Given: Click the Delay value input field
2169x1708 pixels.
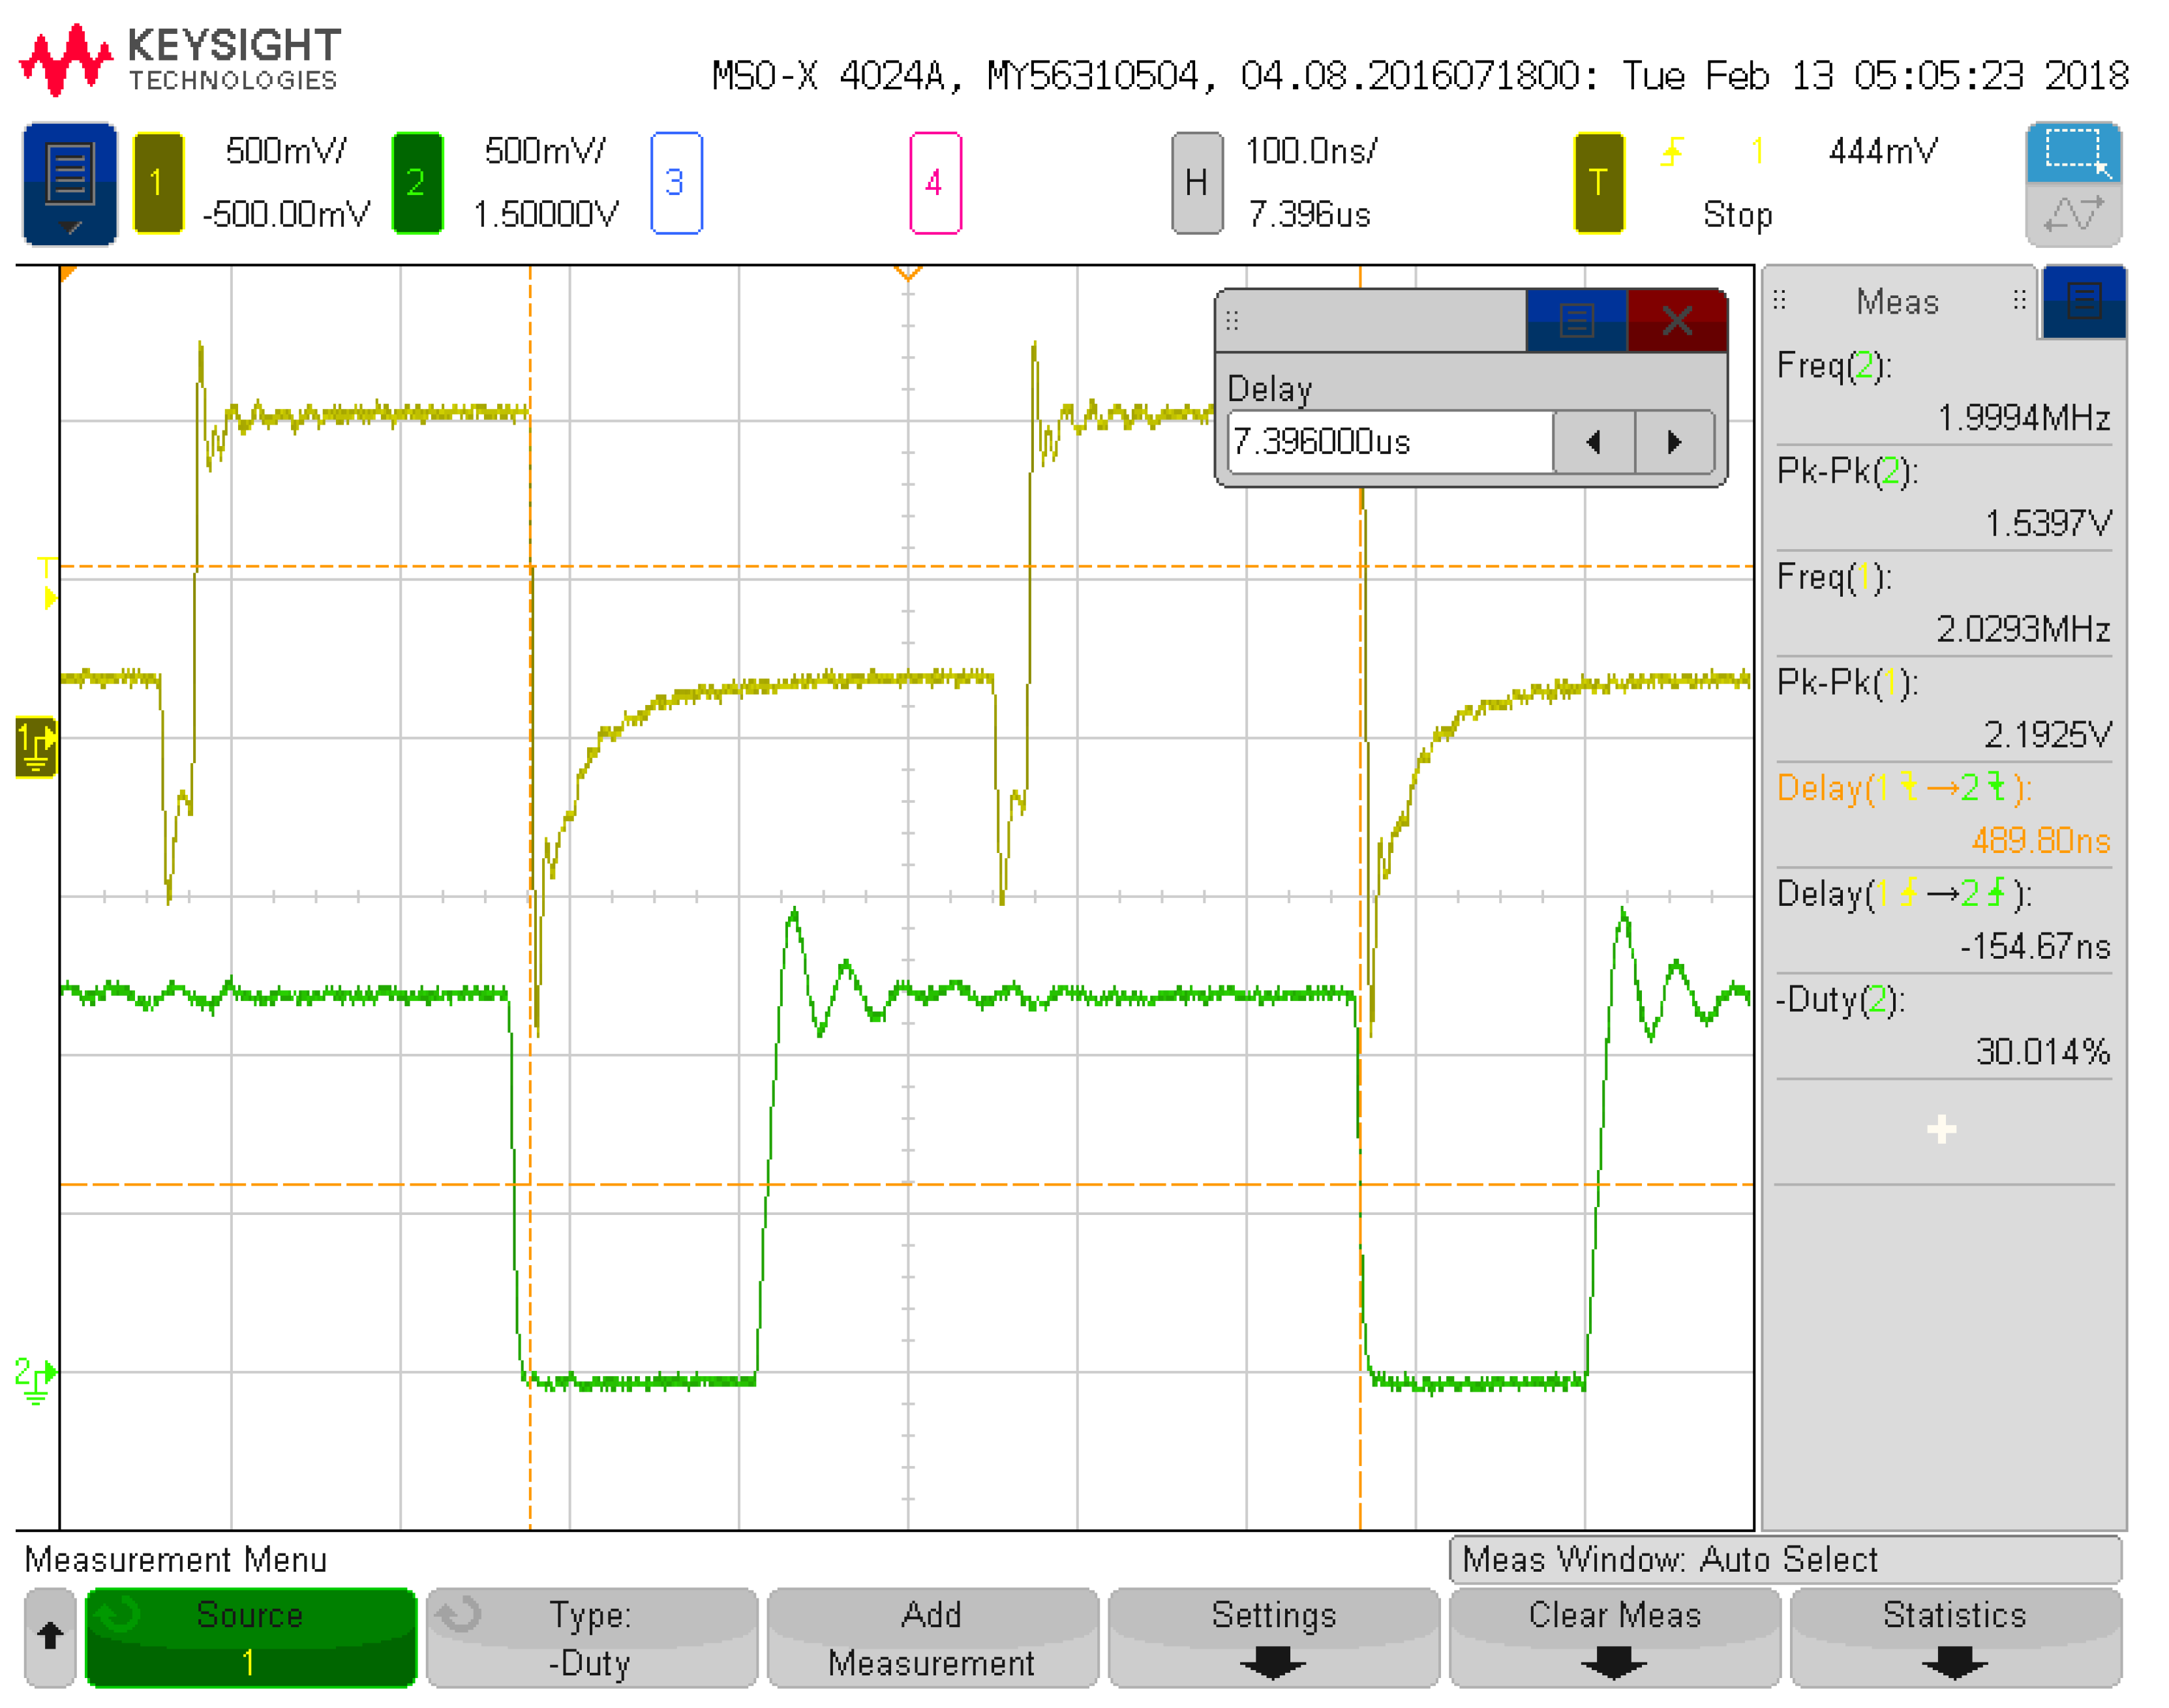Looking at the screenshot, I should [1389, 442].
